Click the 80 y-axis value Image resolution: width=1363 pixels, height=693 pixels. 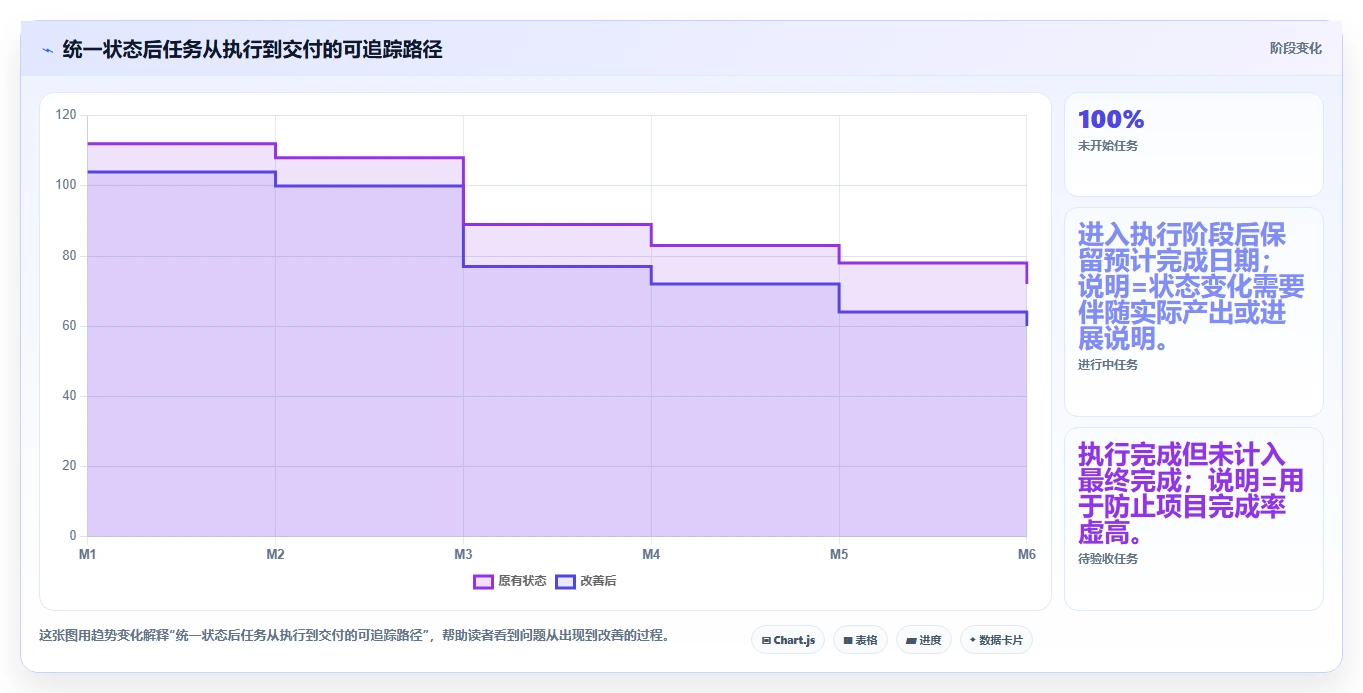[70, 256]
